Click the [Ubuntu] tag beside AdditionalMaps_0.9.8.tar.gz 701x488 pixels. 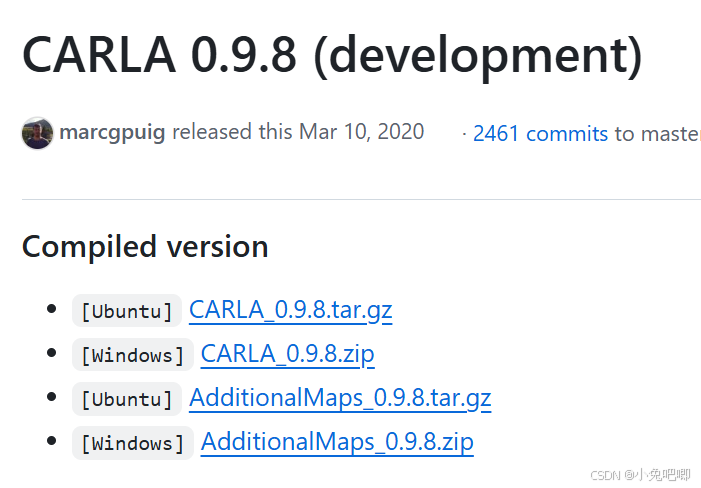point(127,399)
